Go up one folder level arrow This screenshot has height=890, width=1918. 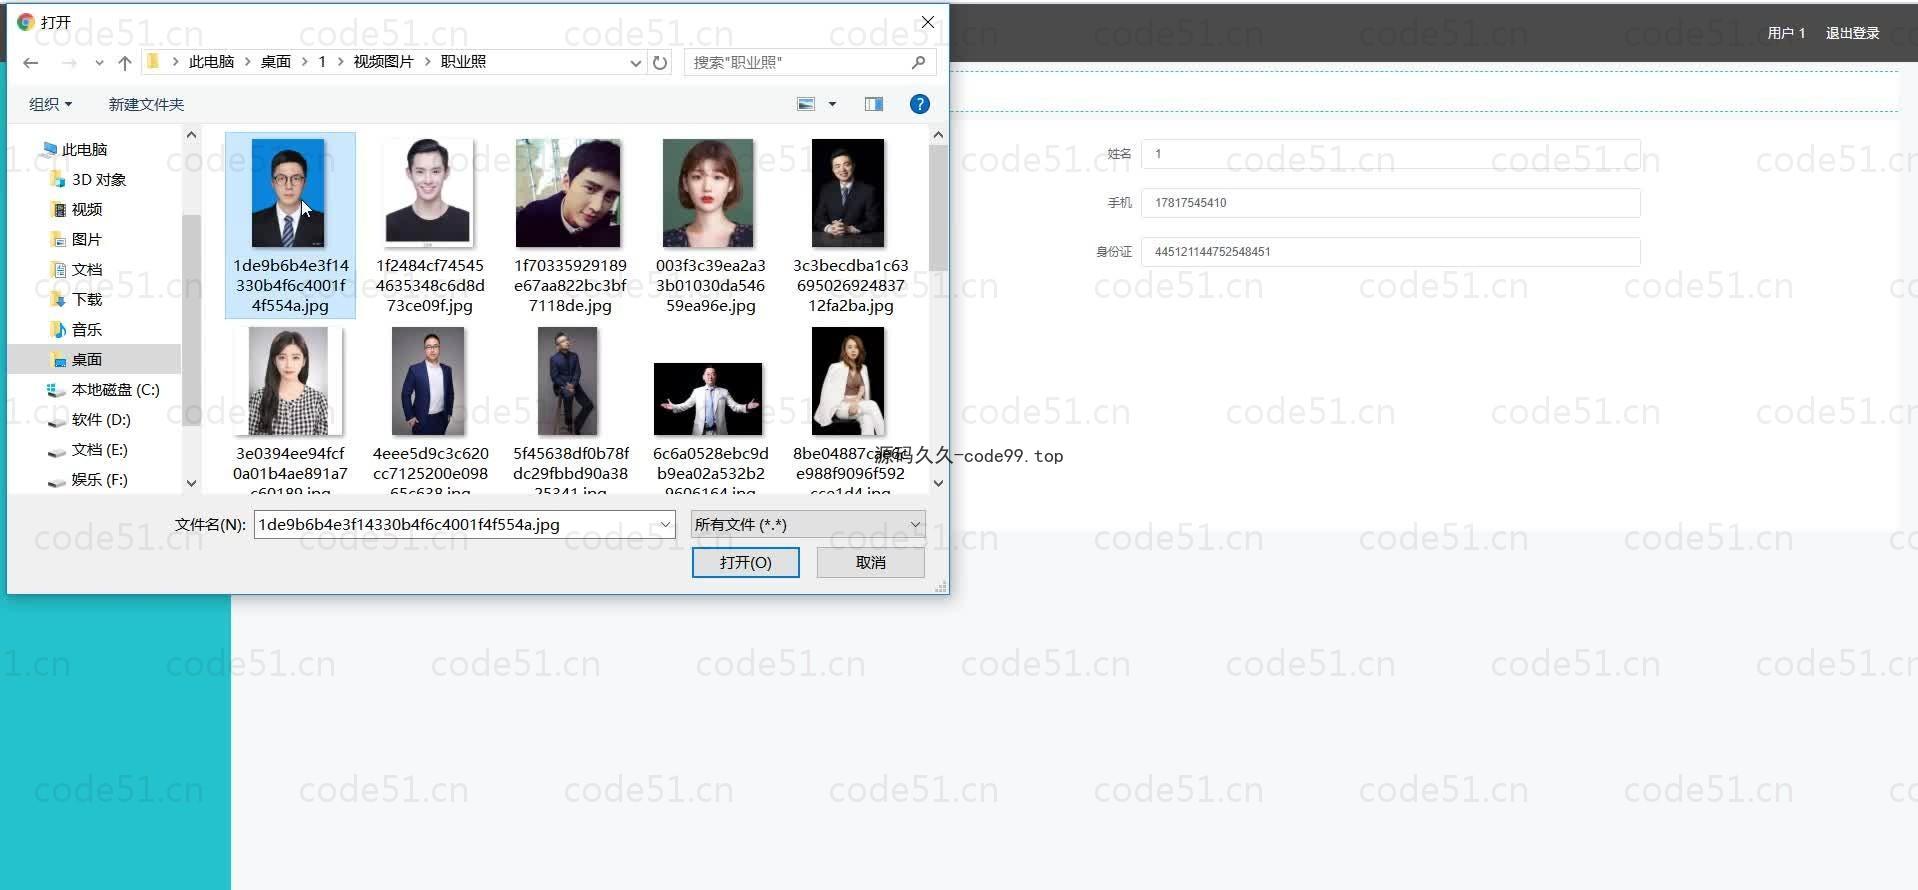124,62
